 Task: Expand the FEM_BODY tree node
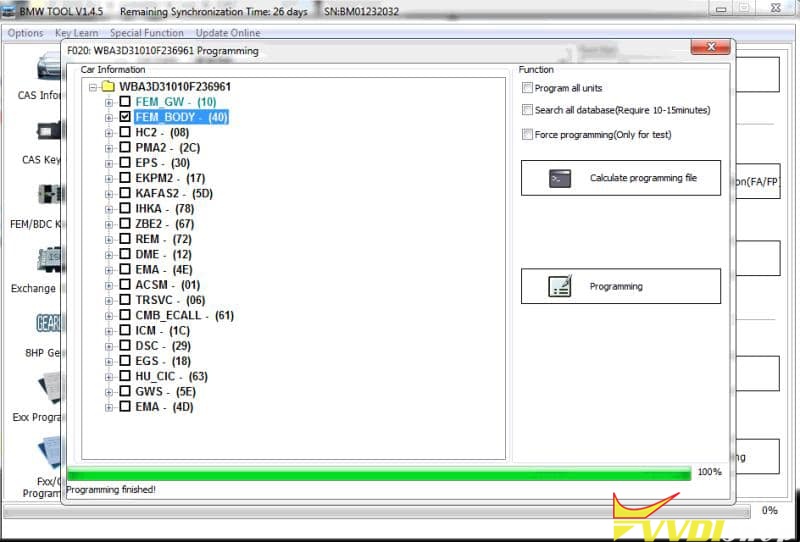pos(109,118)
